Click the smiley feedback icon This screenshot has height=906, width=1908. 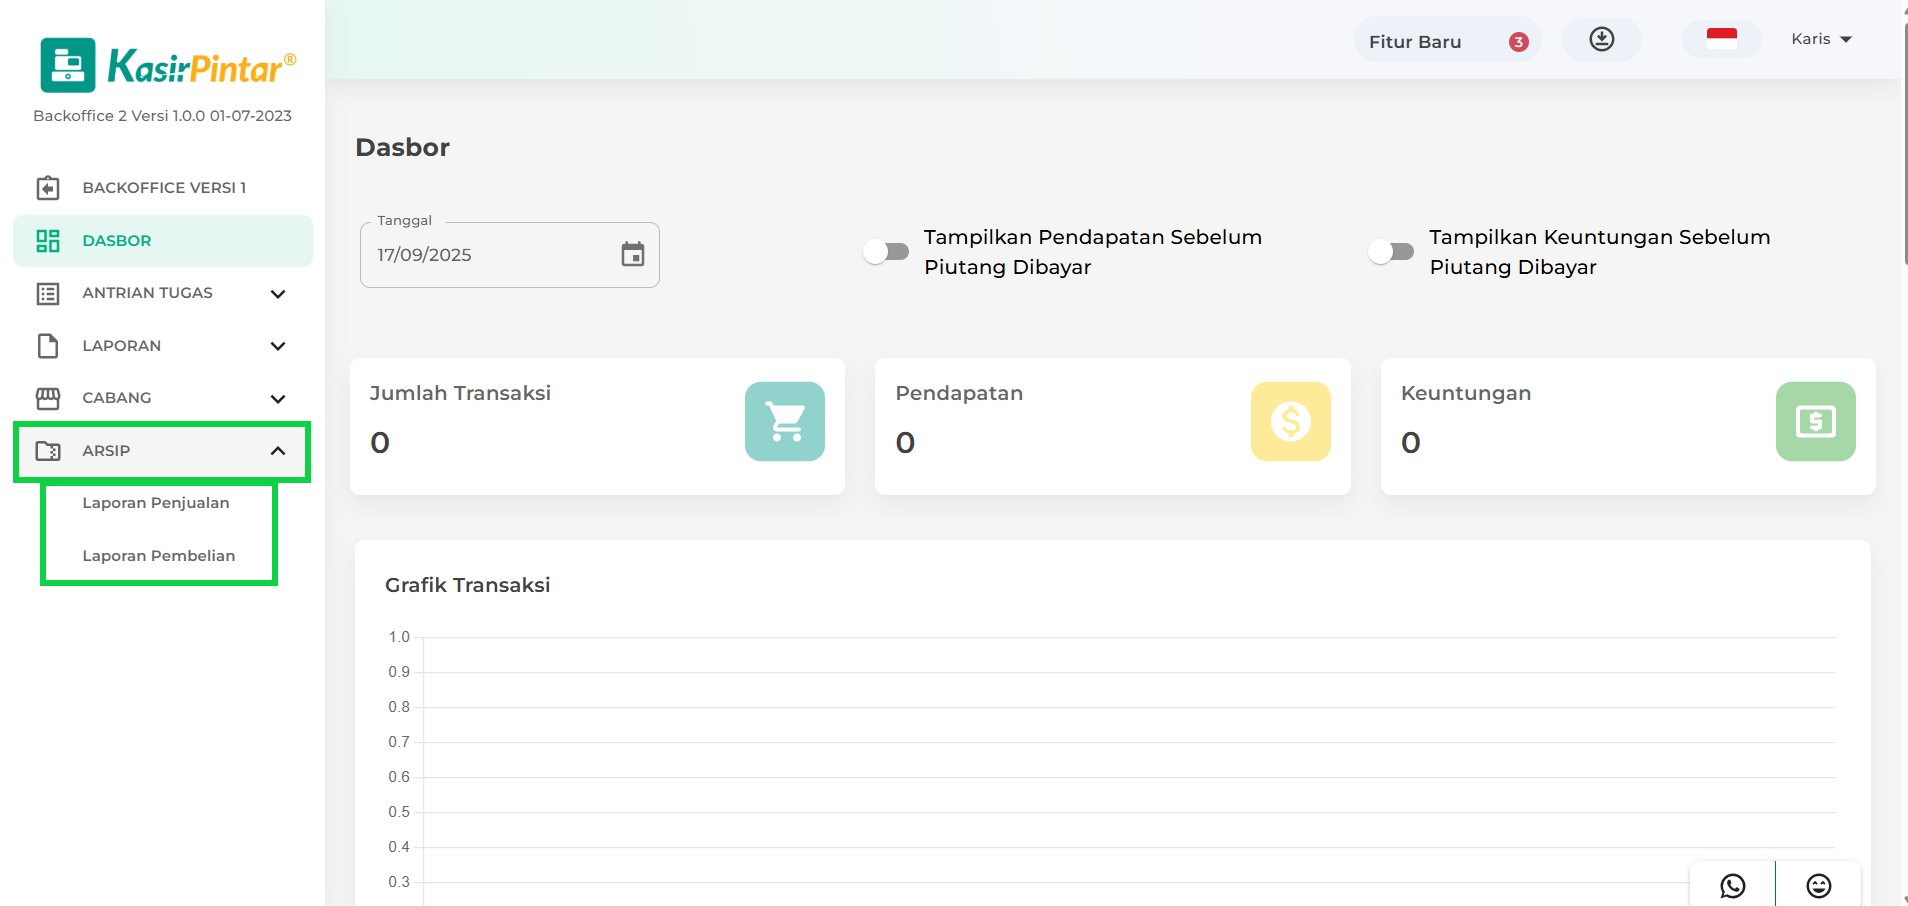click(1818, 886)
